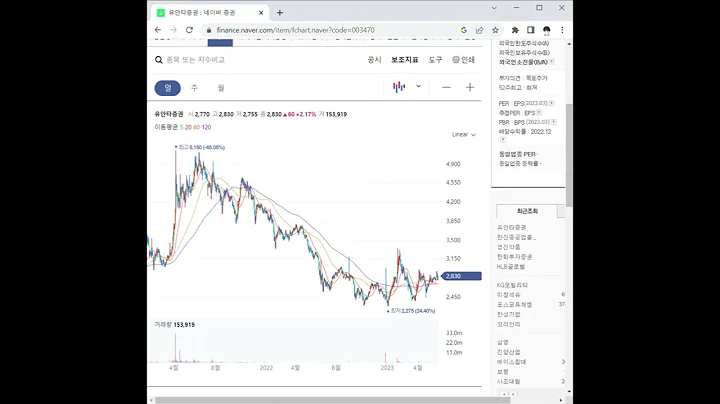720x404 pixels.
Task: Click the 동일업종 등락률 link
Action: click(x=519, y=163)
